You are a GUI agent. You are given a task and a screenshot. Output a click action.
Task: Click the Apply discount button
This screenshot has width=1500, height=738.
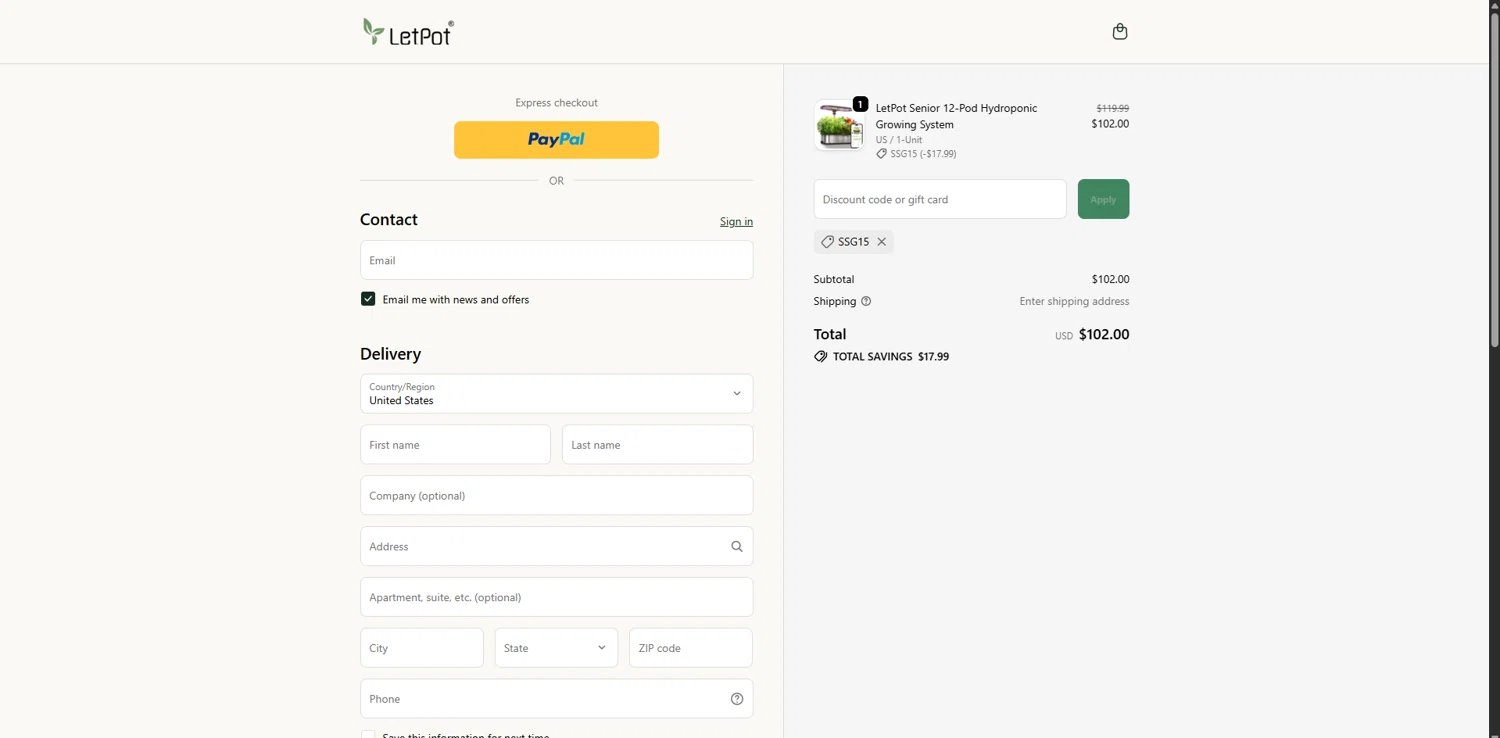pyautogui.click(x=1103, y=199)
